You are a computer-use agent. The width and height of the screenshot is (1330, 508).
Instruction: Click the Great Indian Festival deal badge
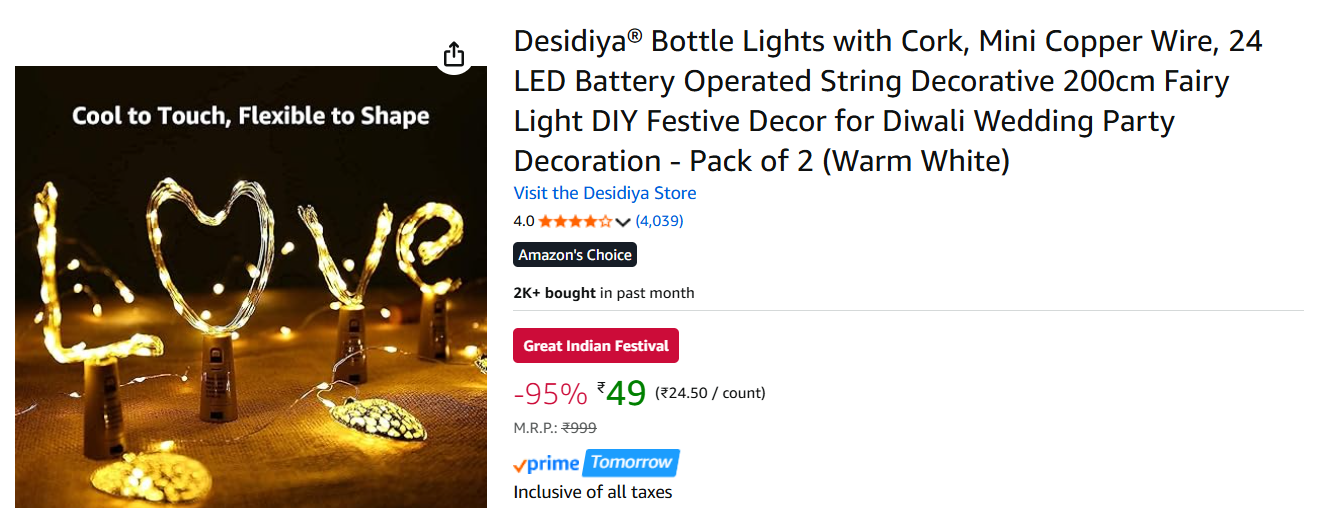pyautogui.click(x=596, y=346)
